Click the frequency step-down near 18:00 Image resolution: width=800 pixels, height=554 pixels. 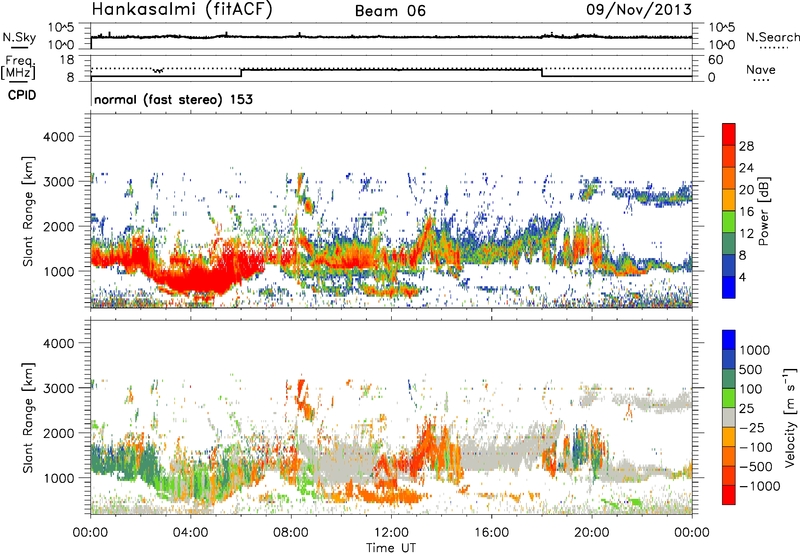pos(542,73)
